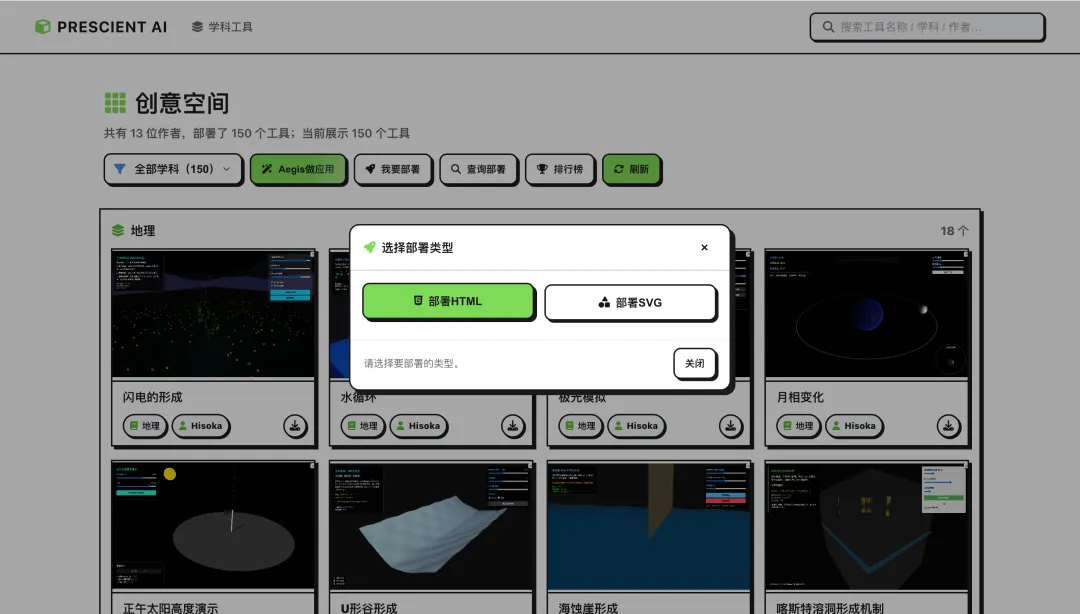
Task: Click the 闪电的形成 title
Action: click(152, 397)
